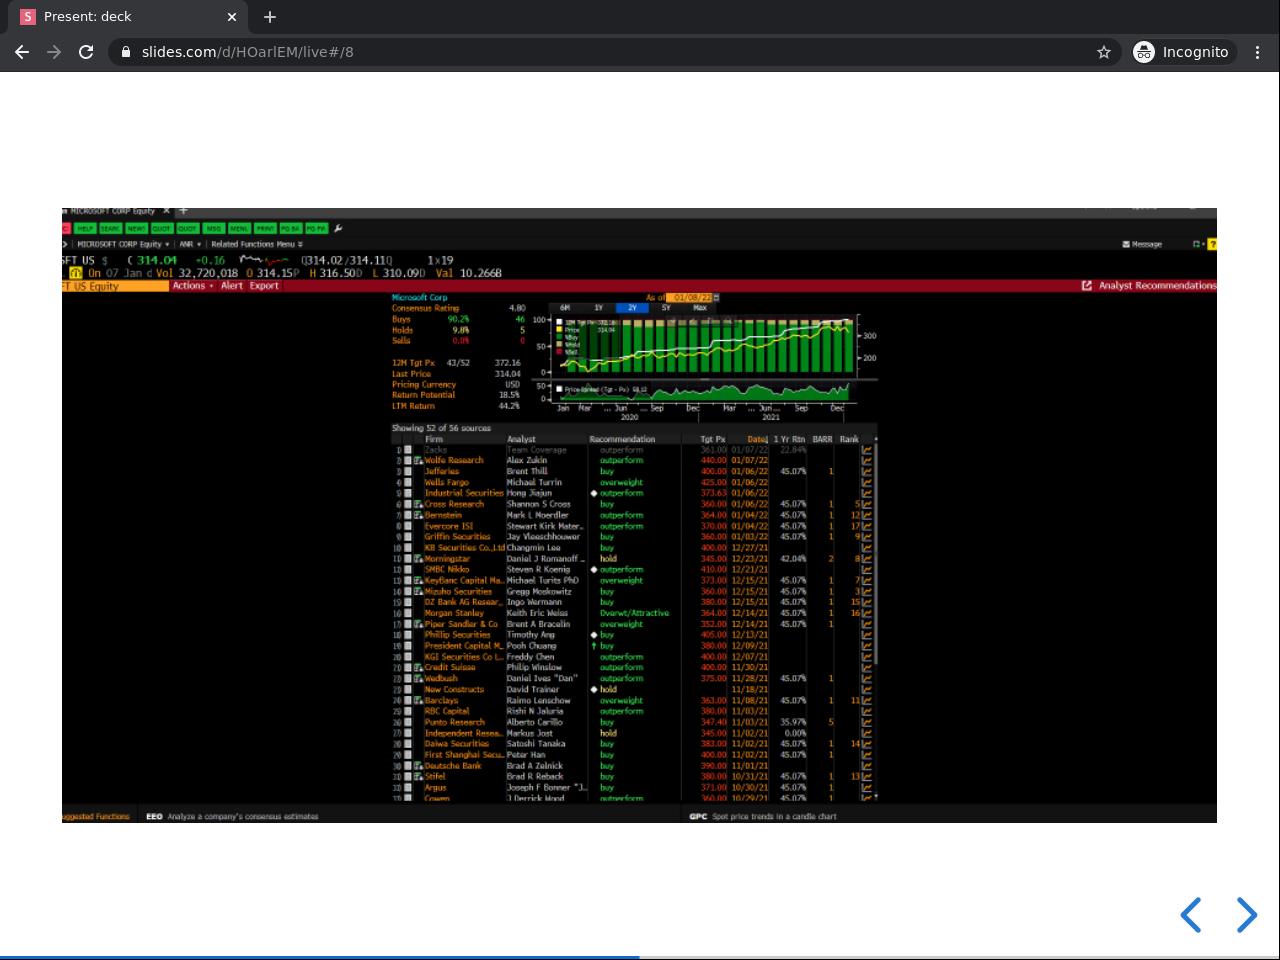Toggle the Price Spread chart checkbox
Viewport: 1280px width, 960px height.
point(559,389)
